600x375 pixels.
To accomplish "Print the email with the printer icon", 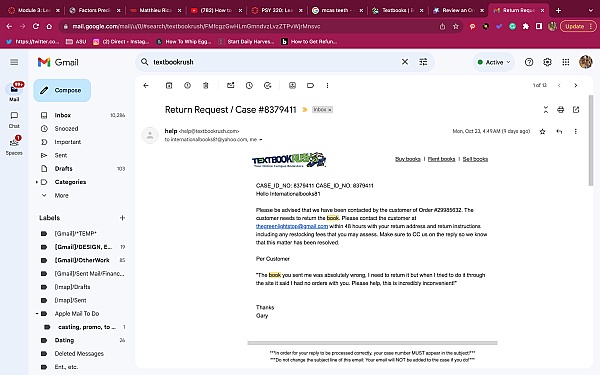I will pos(560,110).
